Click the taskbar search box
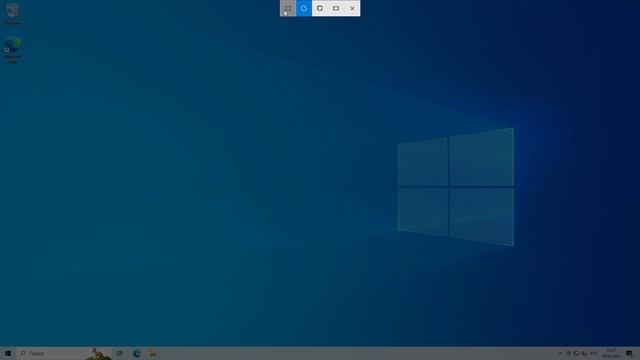 click(64, 353)
